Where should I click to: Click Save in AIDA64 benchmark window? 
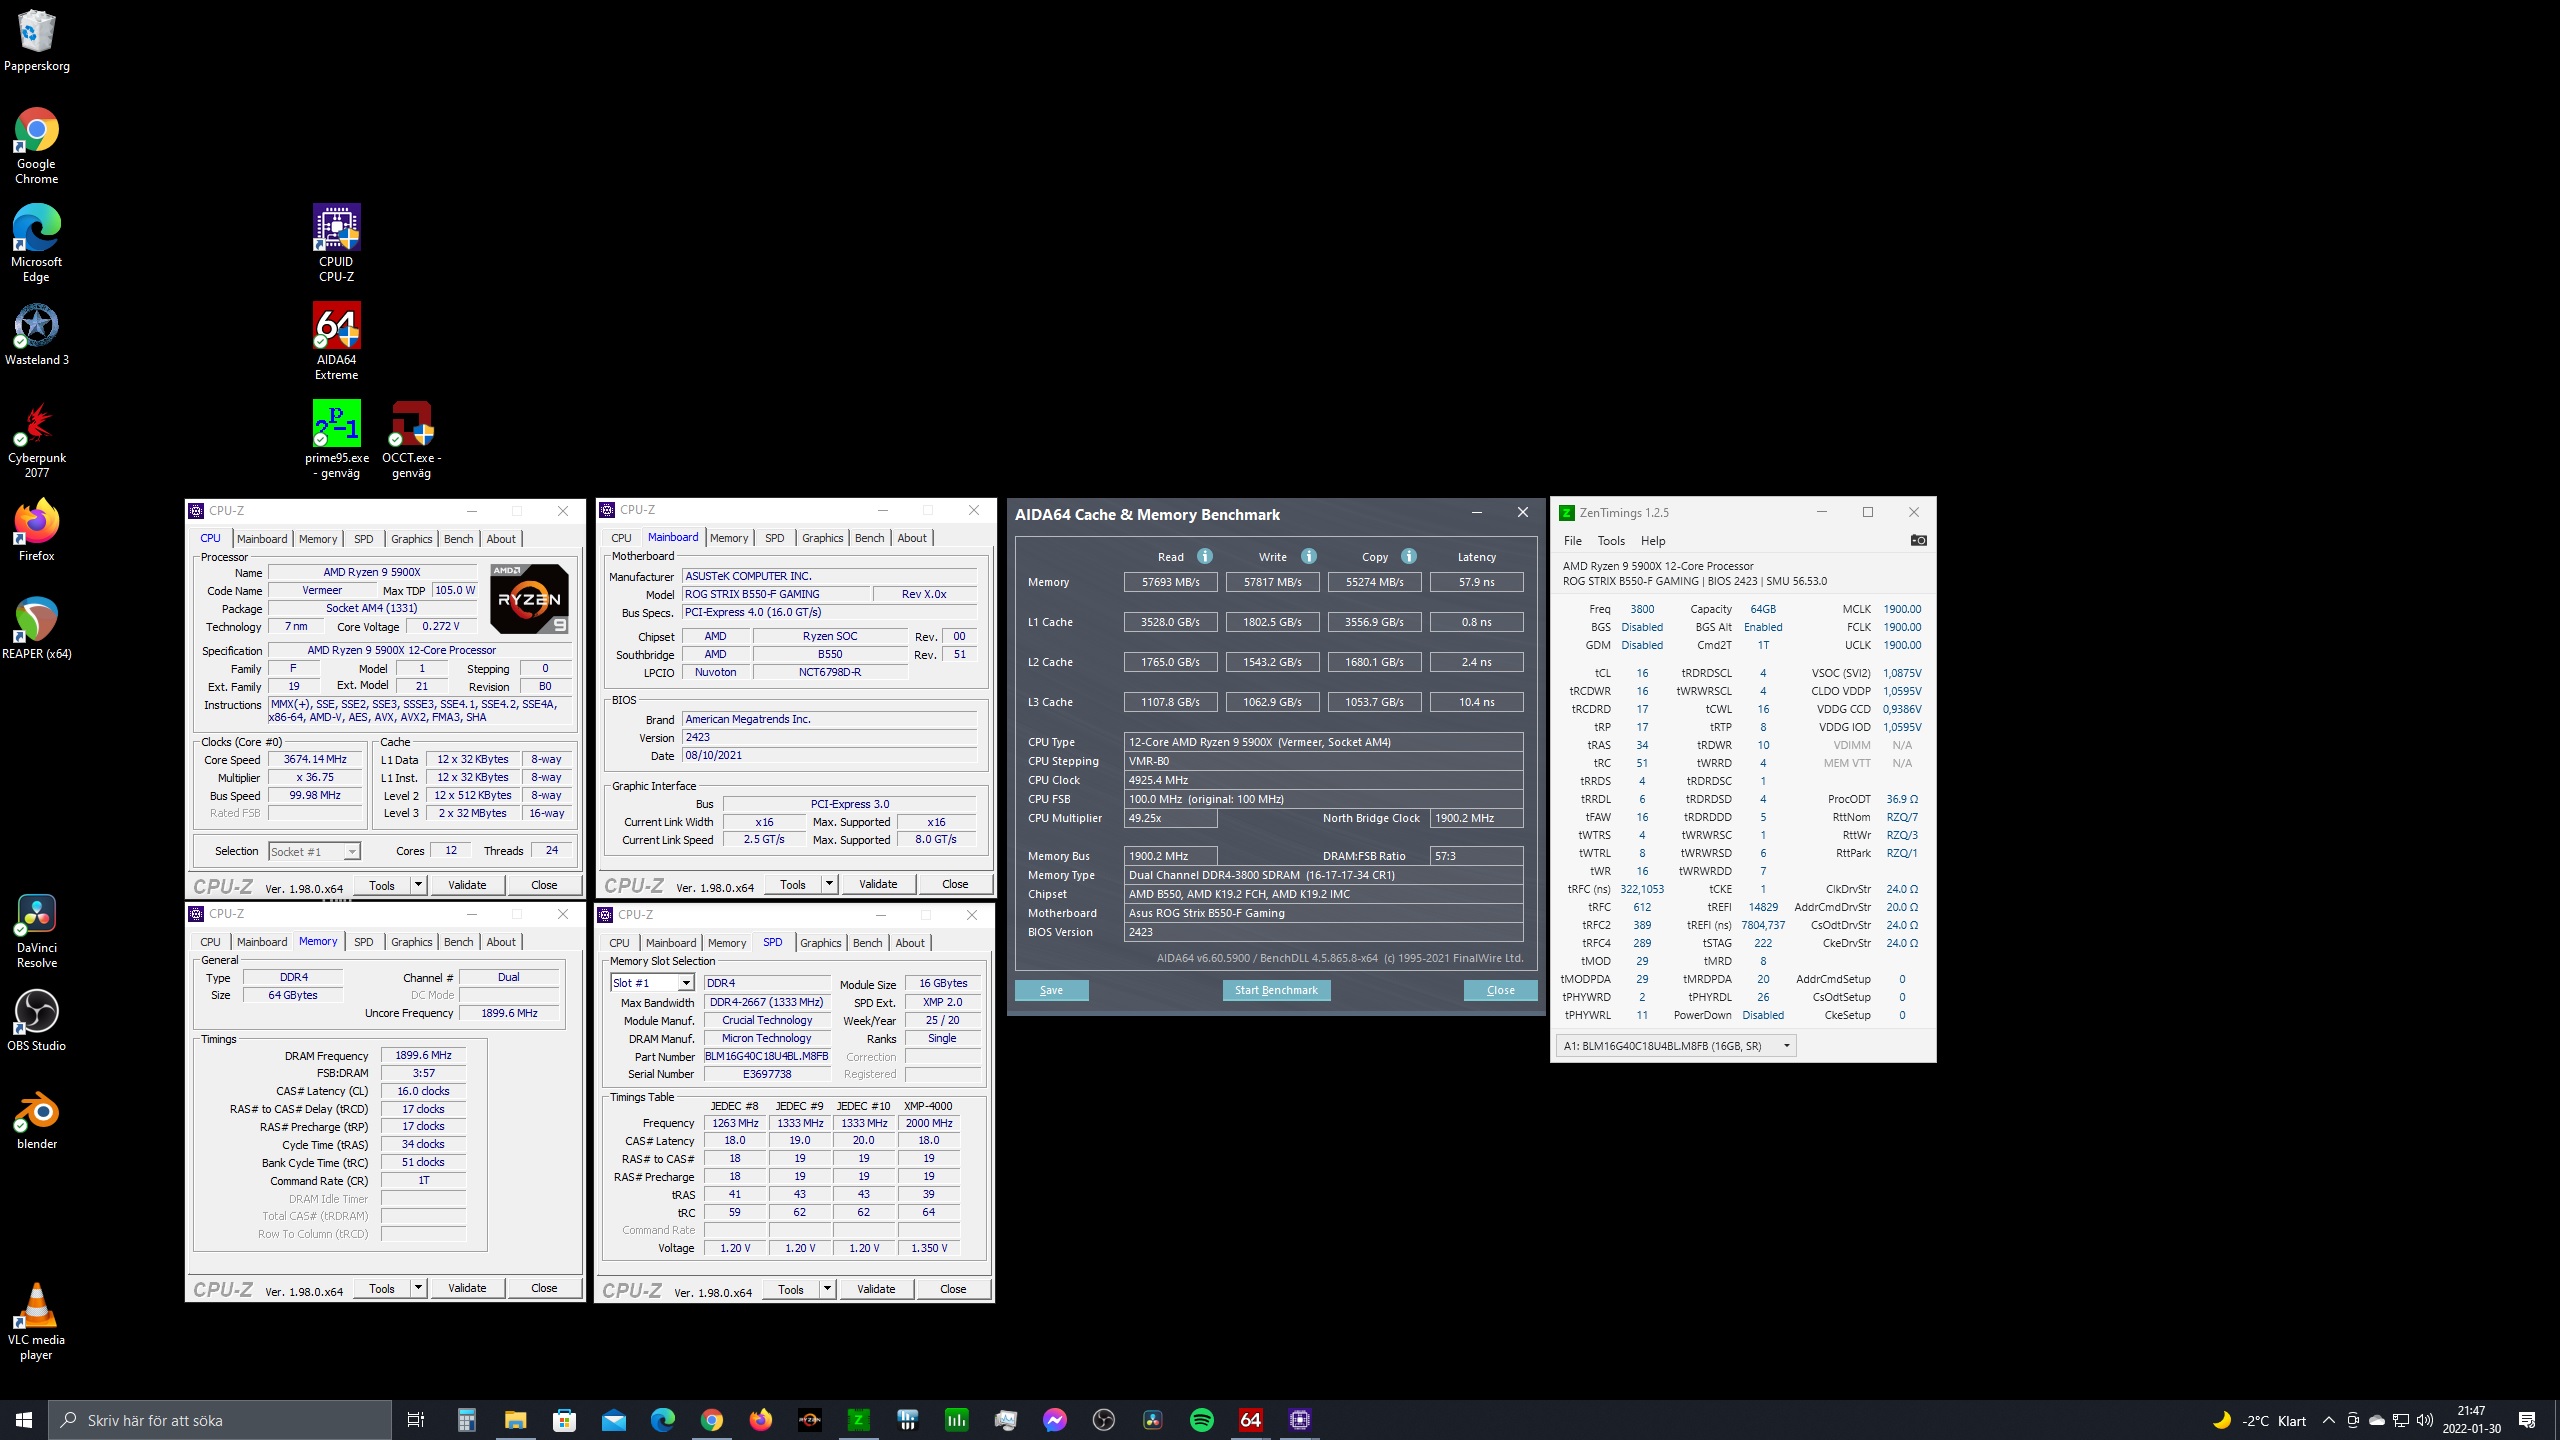(x=1051, y=990)
